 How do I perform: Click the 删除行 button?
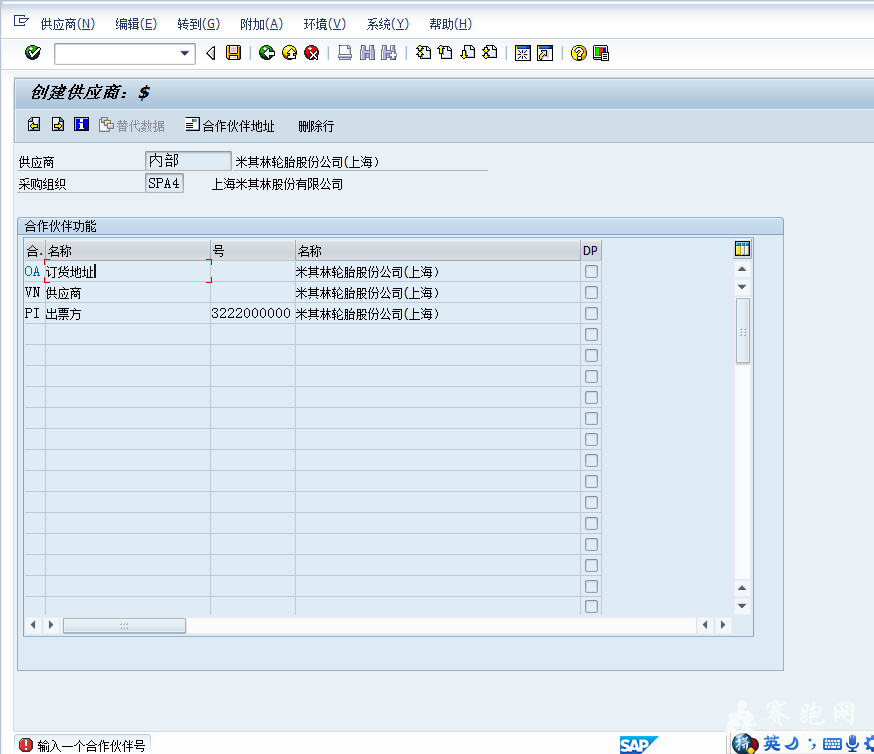[x=316, y=126]
